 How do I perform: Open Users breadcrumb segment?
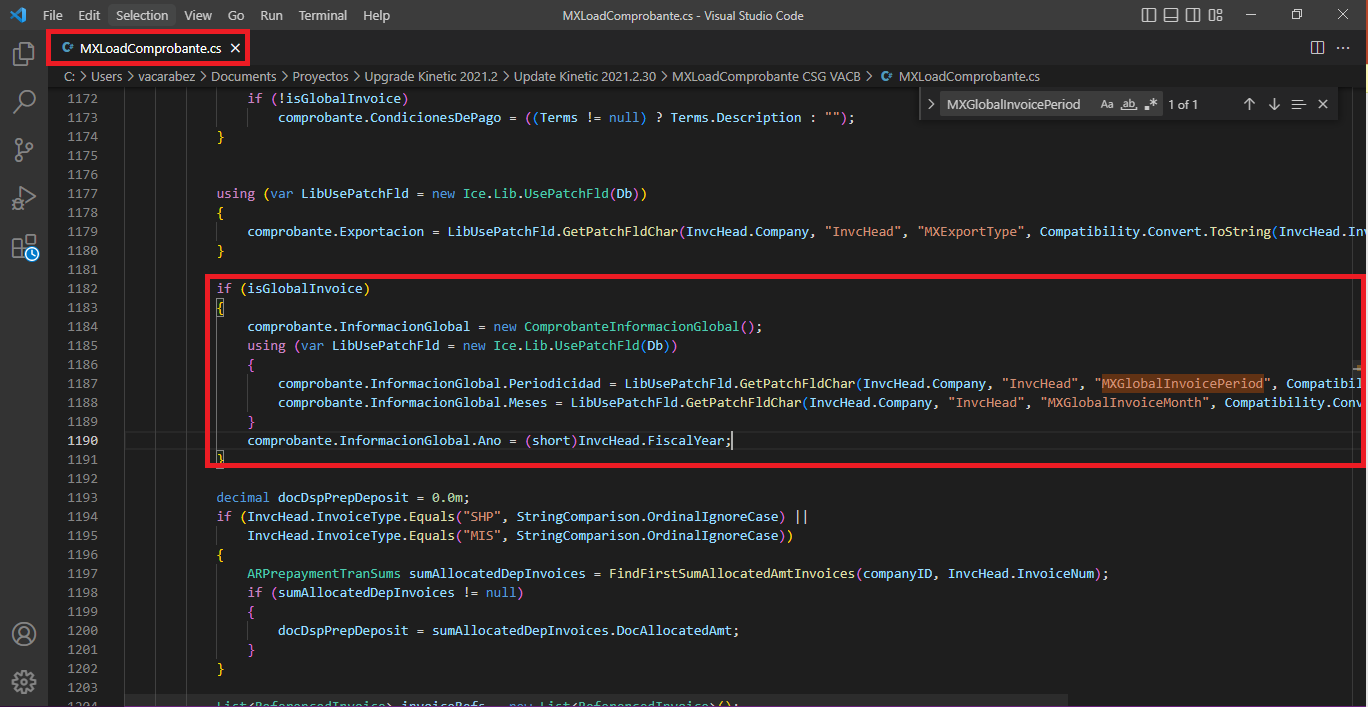coord(106,76)
